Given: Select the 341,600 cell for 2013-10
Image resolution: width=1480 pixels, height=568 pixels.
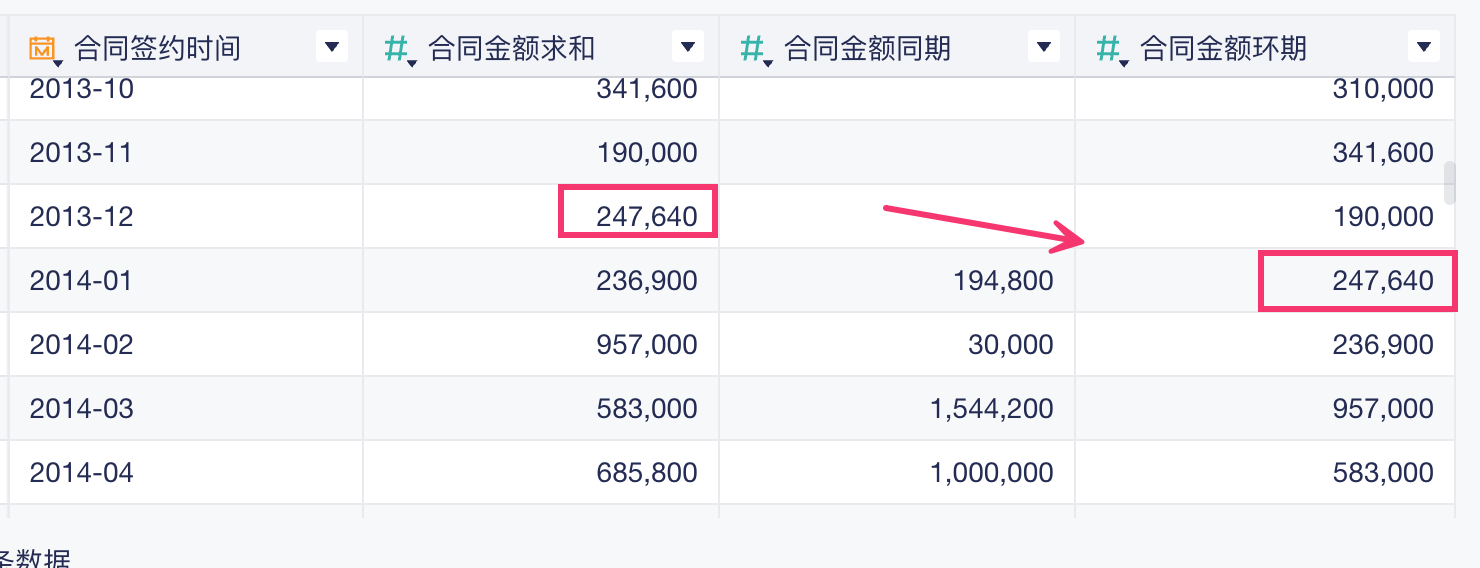Looking at the screenshot, I should pyautogui.click(x=646, y=90).
